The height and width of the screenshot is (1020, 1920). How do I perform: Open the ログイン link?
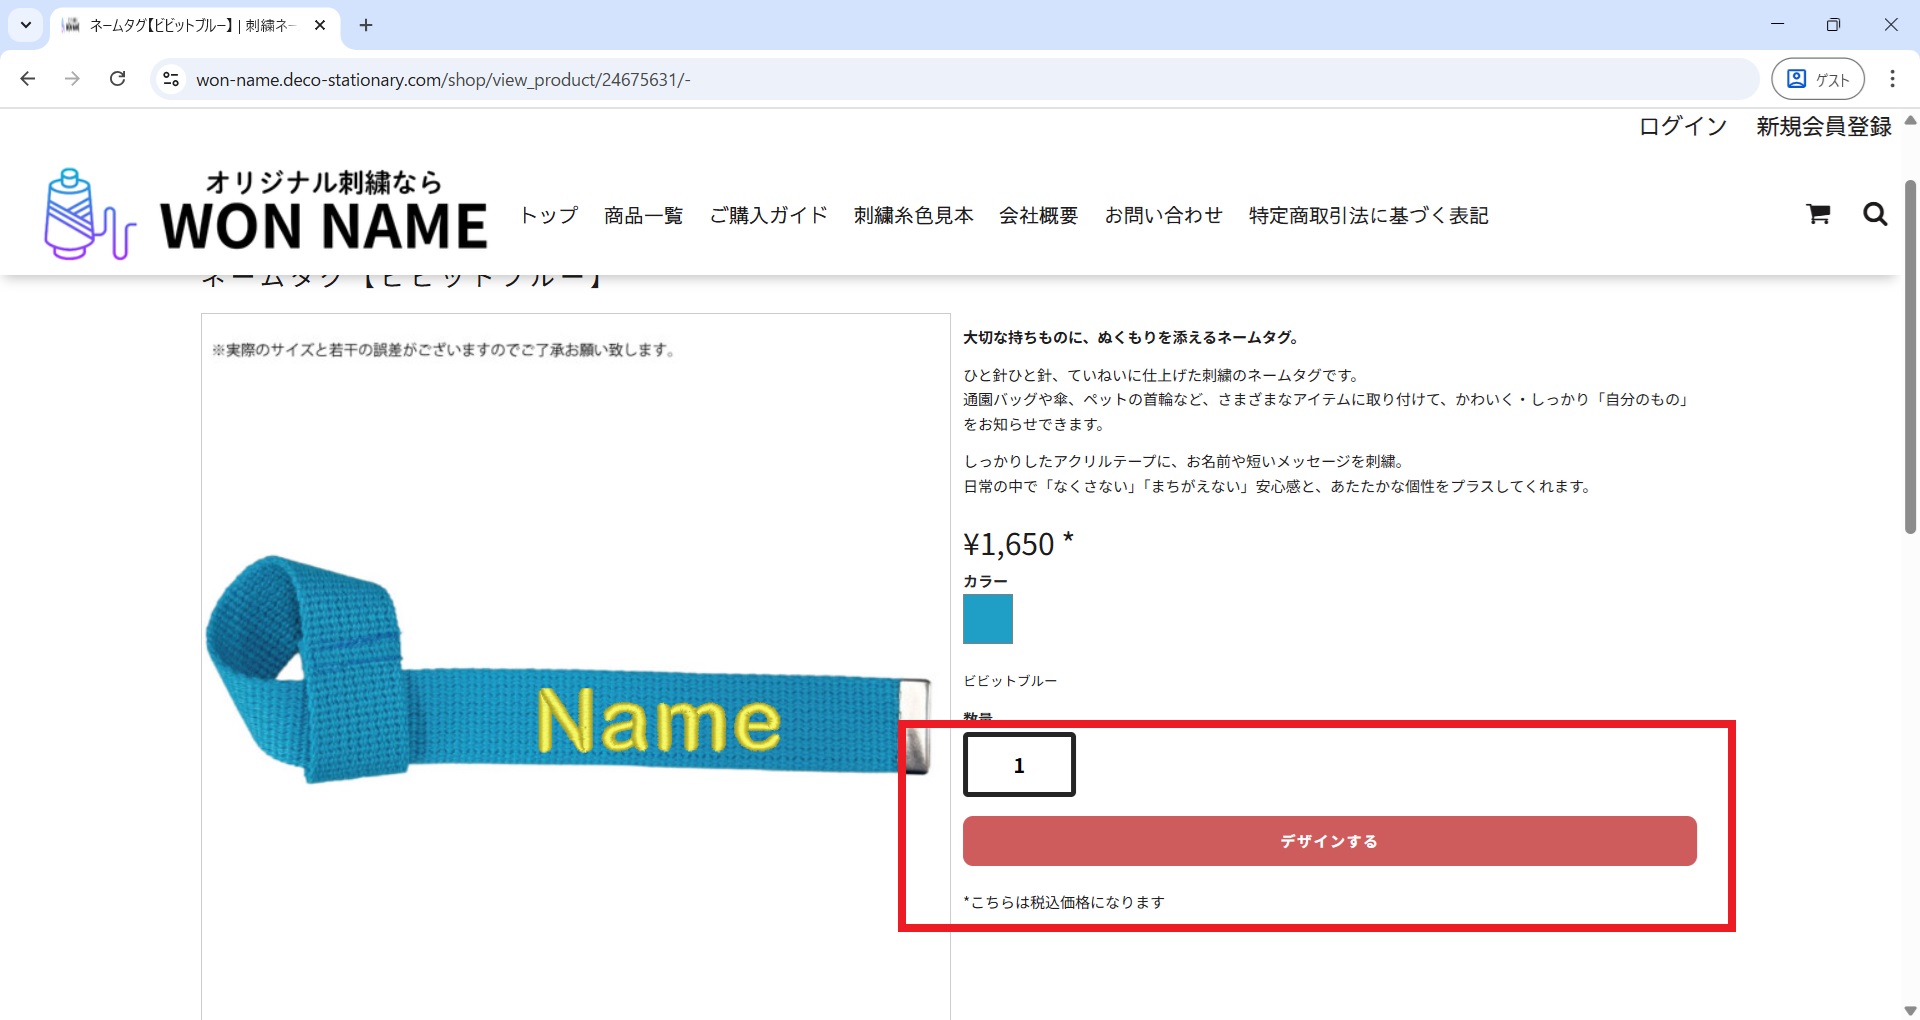1681,126
